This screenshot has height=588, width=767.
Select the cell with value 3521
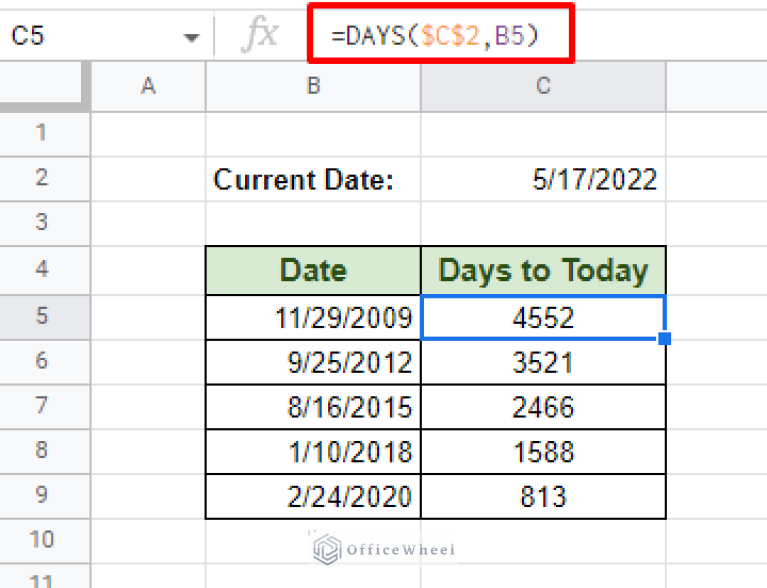tap(543, 362)
